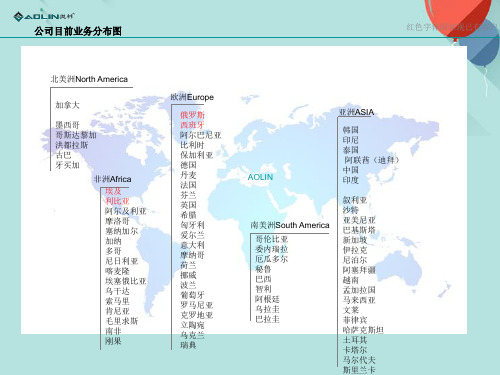Select 尼日利亚 in the Africa list
Screen dimensions: 500x375
click(x=122, y=261)
